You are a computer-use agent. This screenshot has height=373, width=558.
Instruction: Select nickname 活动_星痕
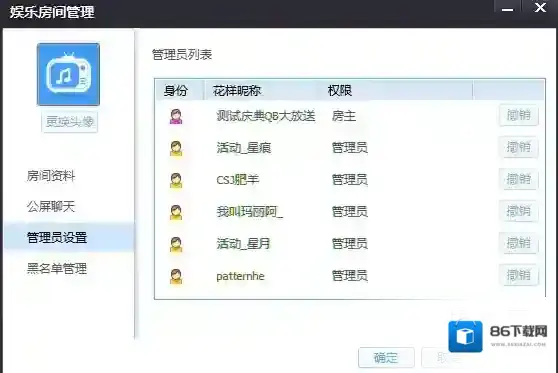pos(244,148)
